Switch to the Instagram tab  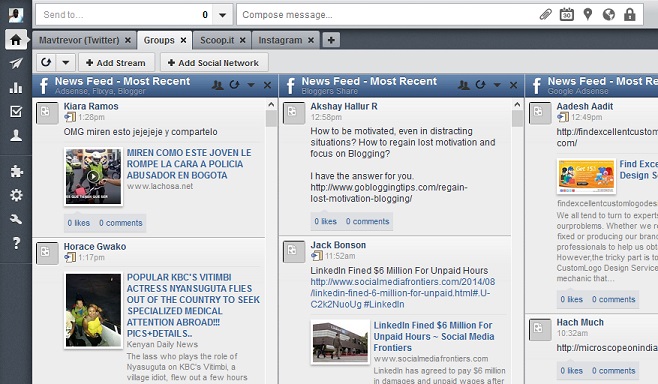[x=280, y=40]
